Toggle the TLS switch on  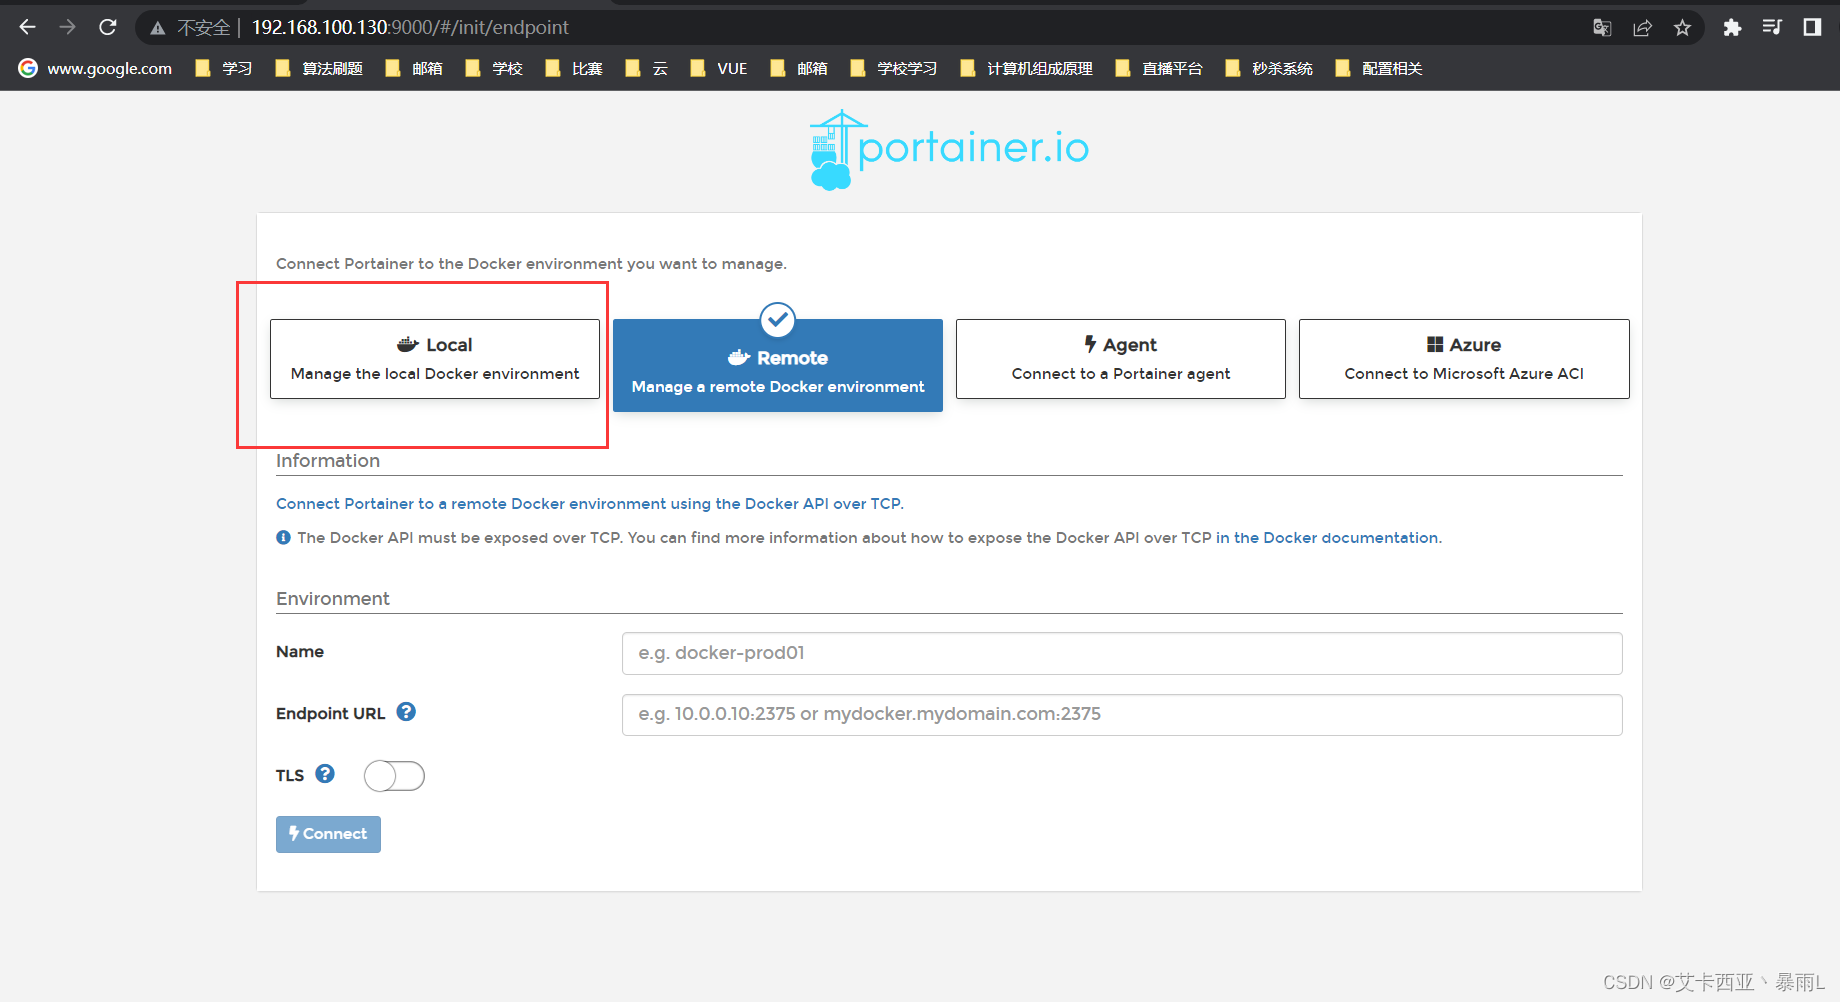394,776
